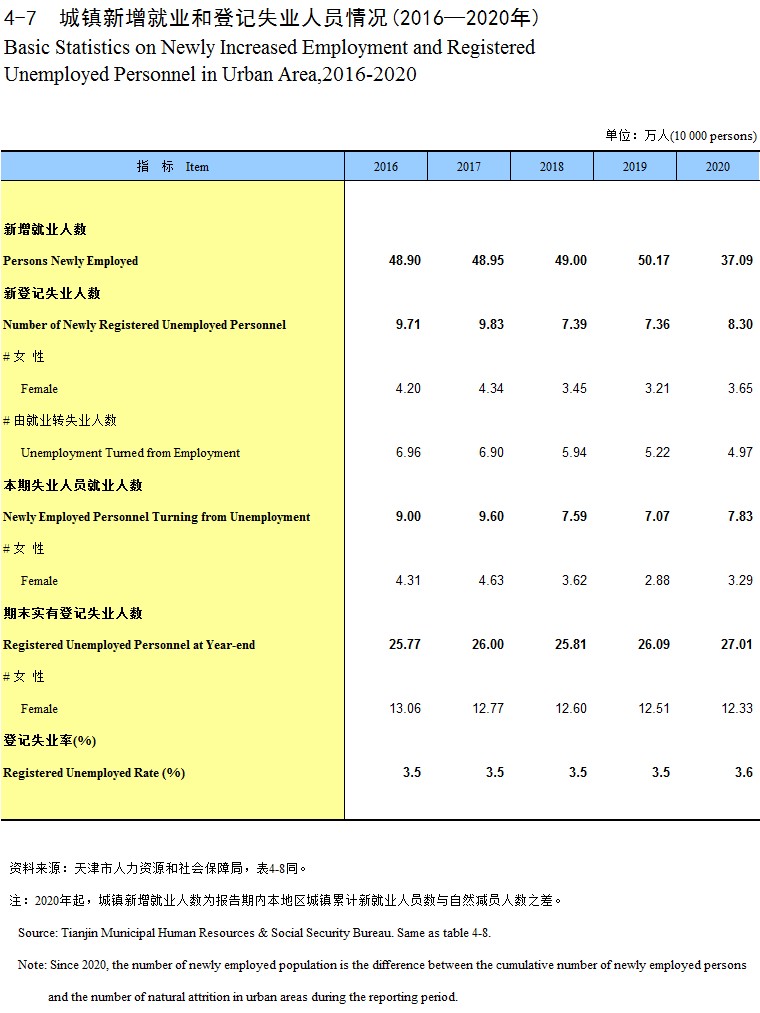Viewport: 760px width, 1013px height.
Task: Select value 25.77 in the table
Action: (x=405, y=644)
